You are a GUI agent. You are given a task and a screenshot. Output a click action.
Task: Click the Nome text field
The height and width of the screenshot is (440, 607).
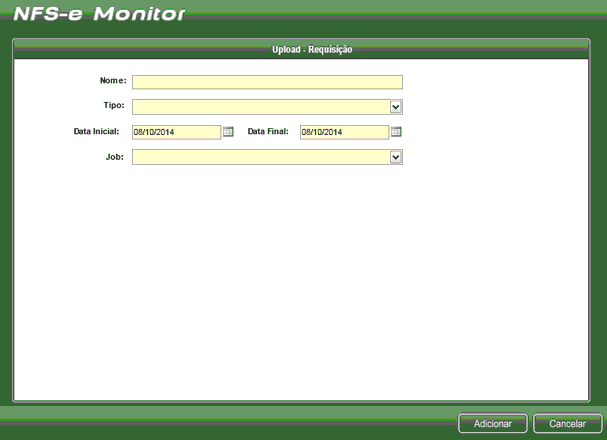[267, 82]
